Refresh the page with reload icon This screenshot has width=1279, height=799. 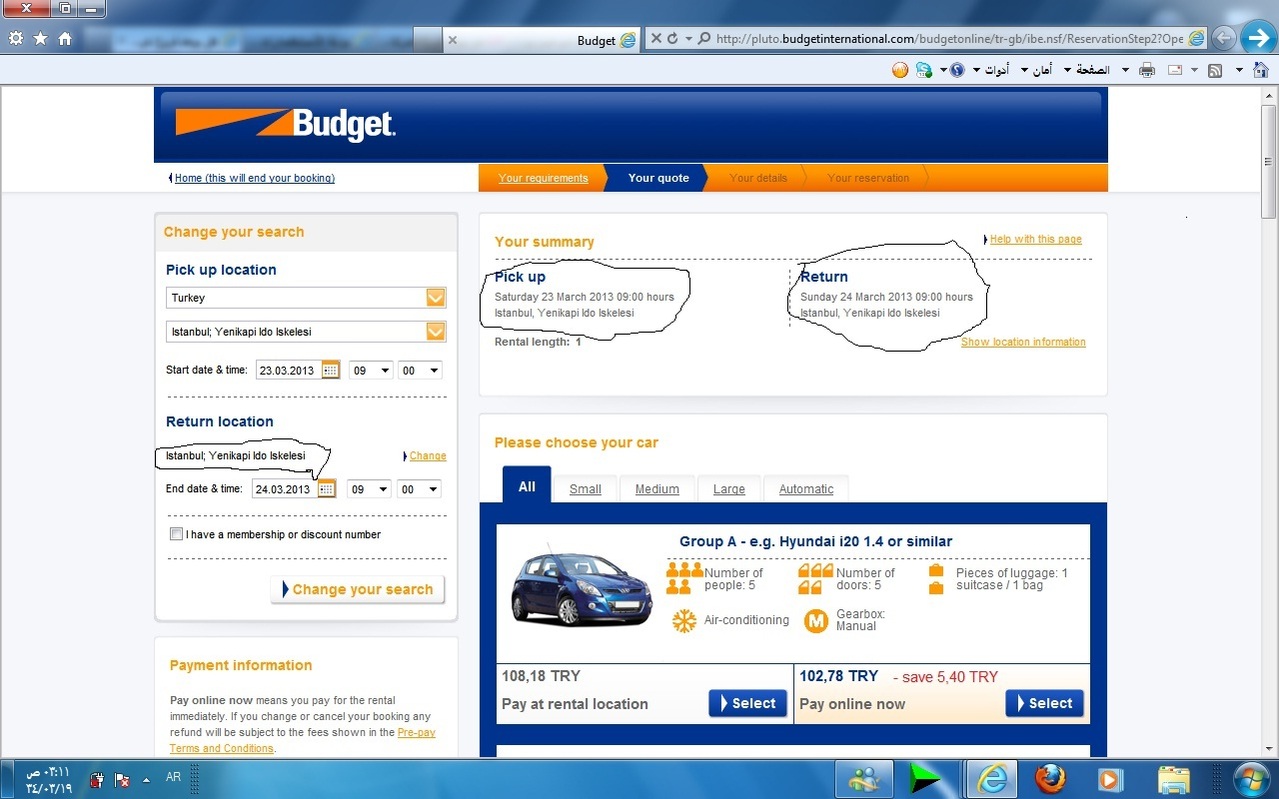click(673, 39)
